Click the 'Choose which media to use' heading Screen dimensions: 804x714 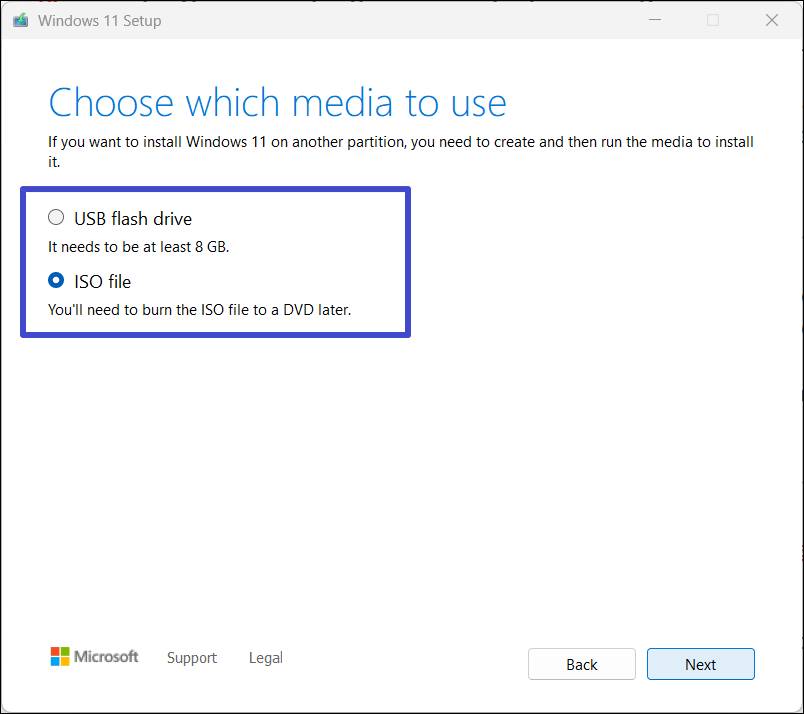277,103
